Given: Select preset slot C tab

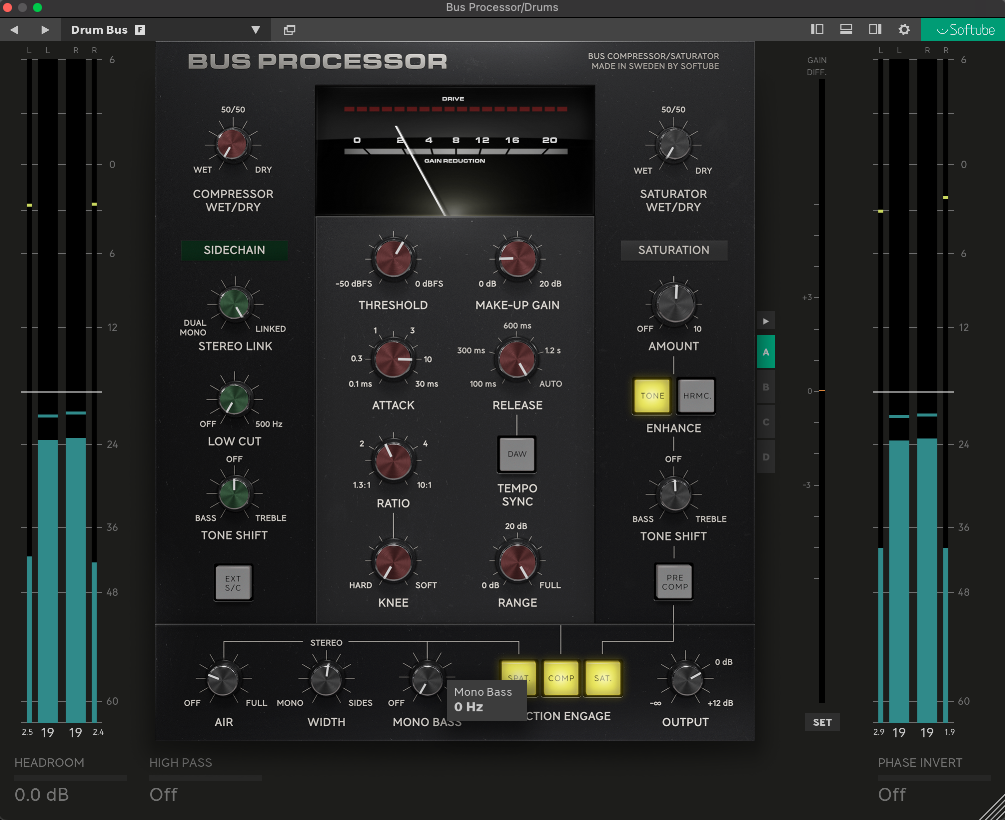Looking at the screenshot, I should pos(766,422).
